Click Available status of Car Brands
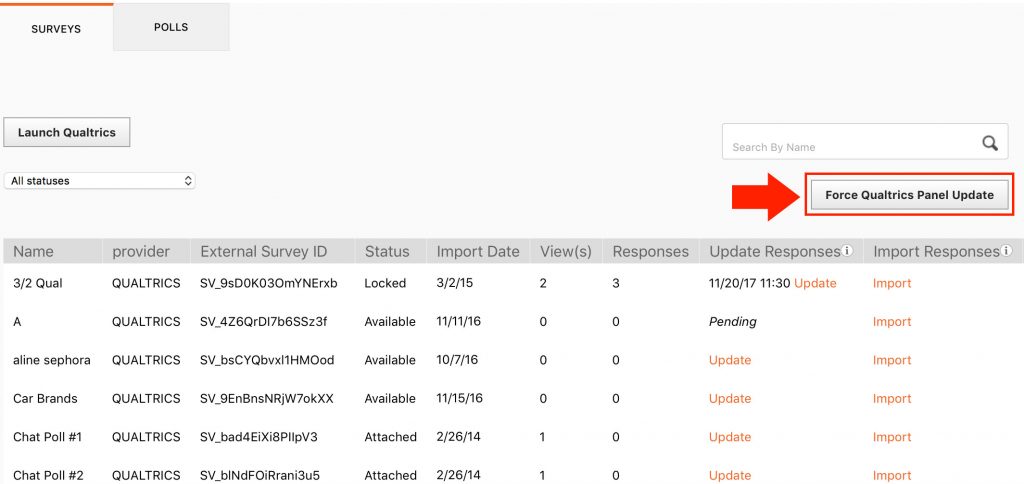 click(x=390, y=398)
